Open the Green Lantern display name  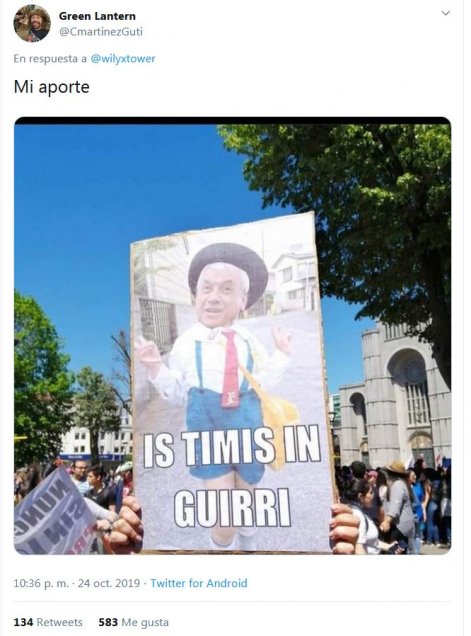tap(97, 16)
